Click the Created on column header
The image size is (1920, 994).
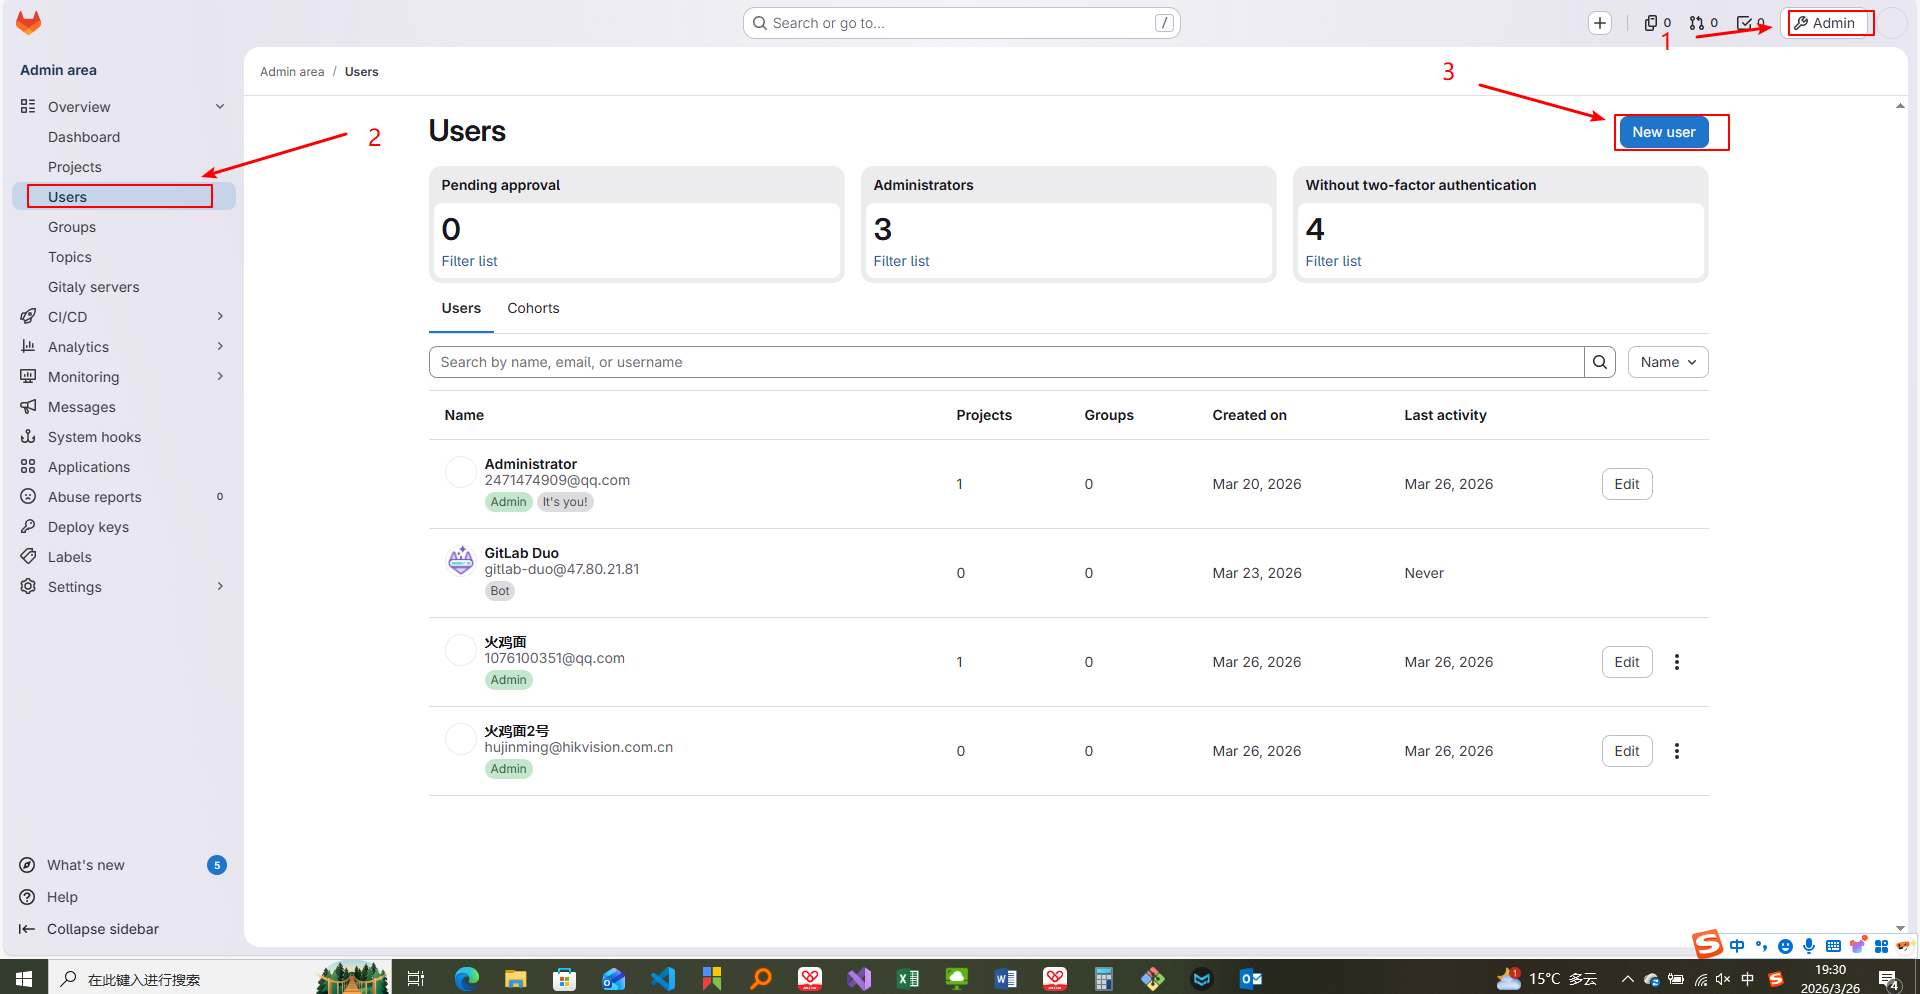pyautogui.click(x=1249, y=415)
